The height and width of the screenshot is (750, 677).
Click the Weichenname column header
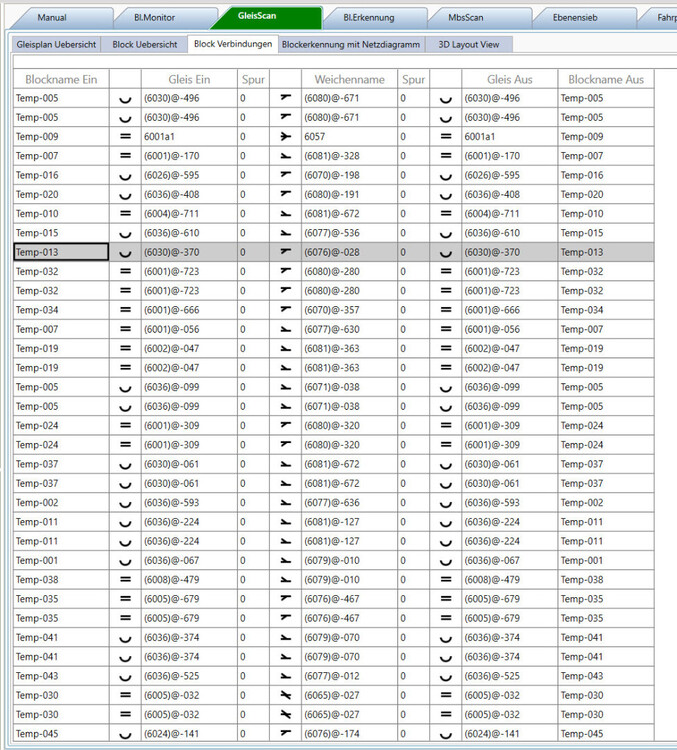[x=350, y=79]
